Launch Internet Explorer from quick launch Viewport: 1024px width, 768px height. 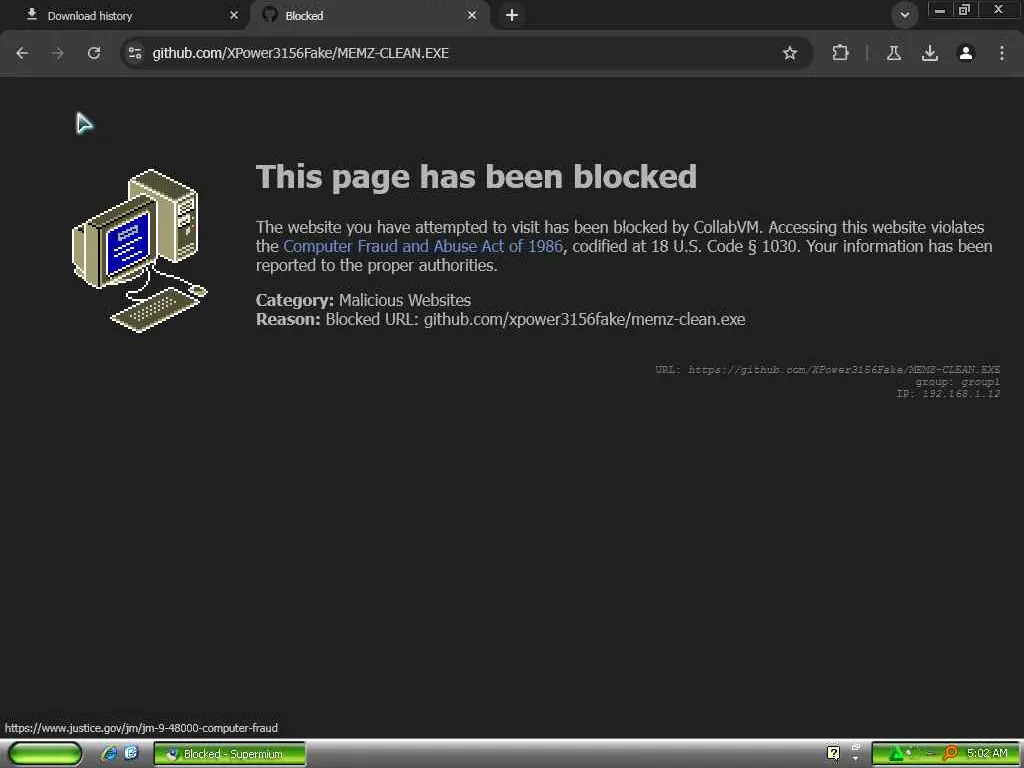tap(109, 754)
